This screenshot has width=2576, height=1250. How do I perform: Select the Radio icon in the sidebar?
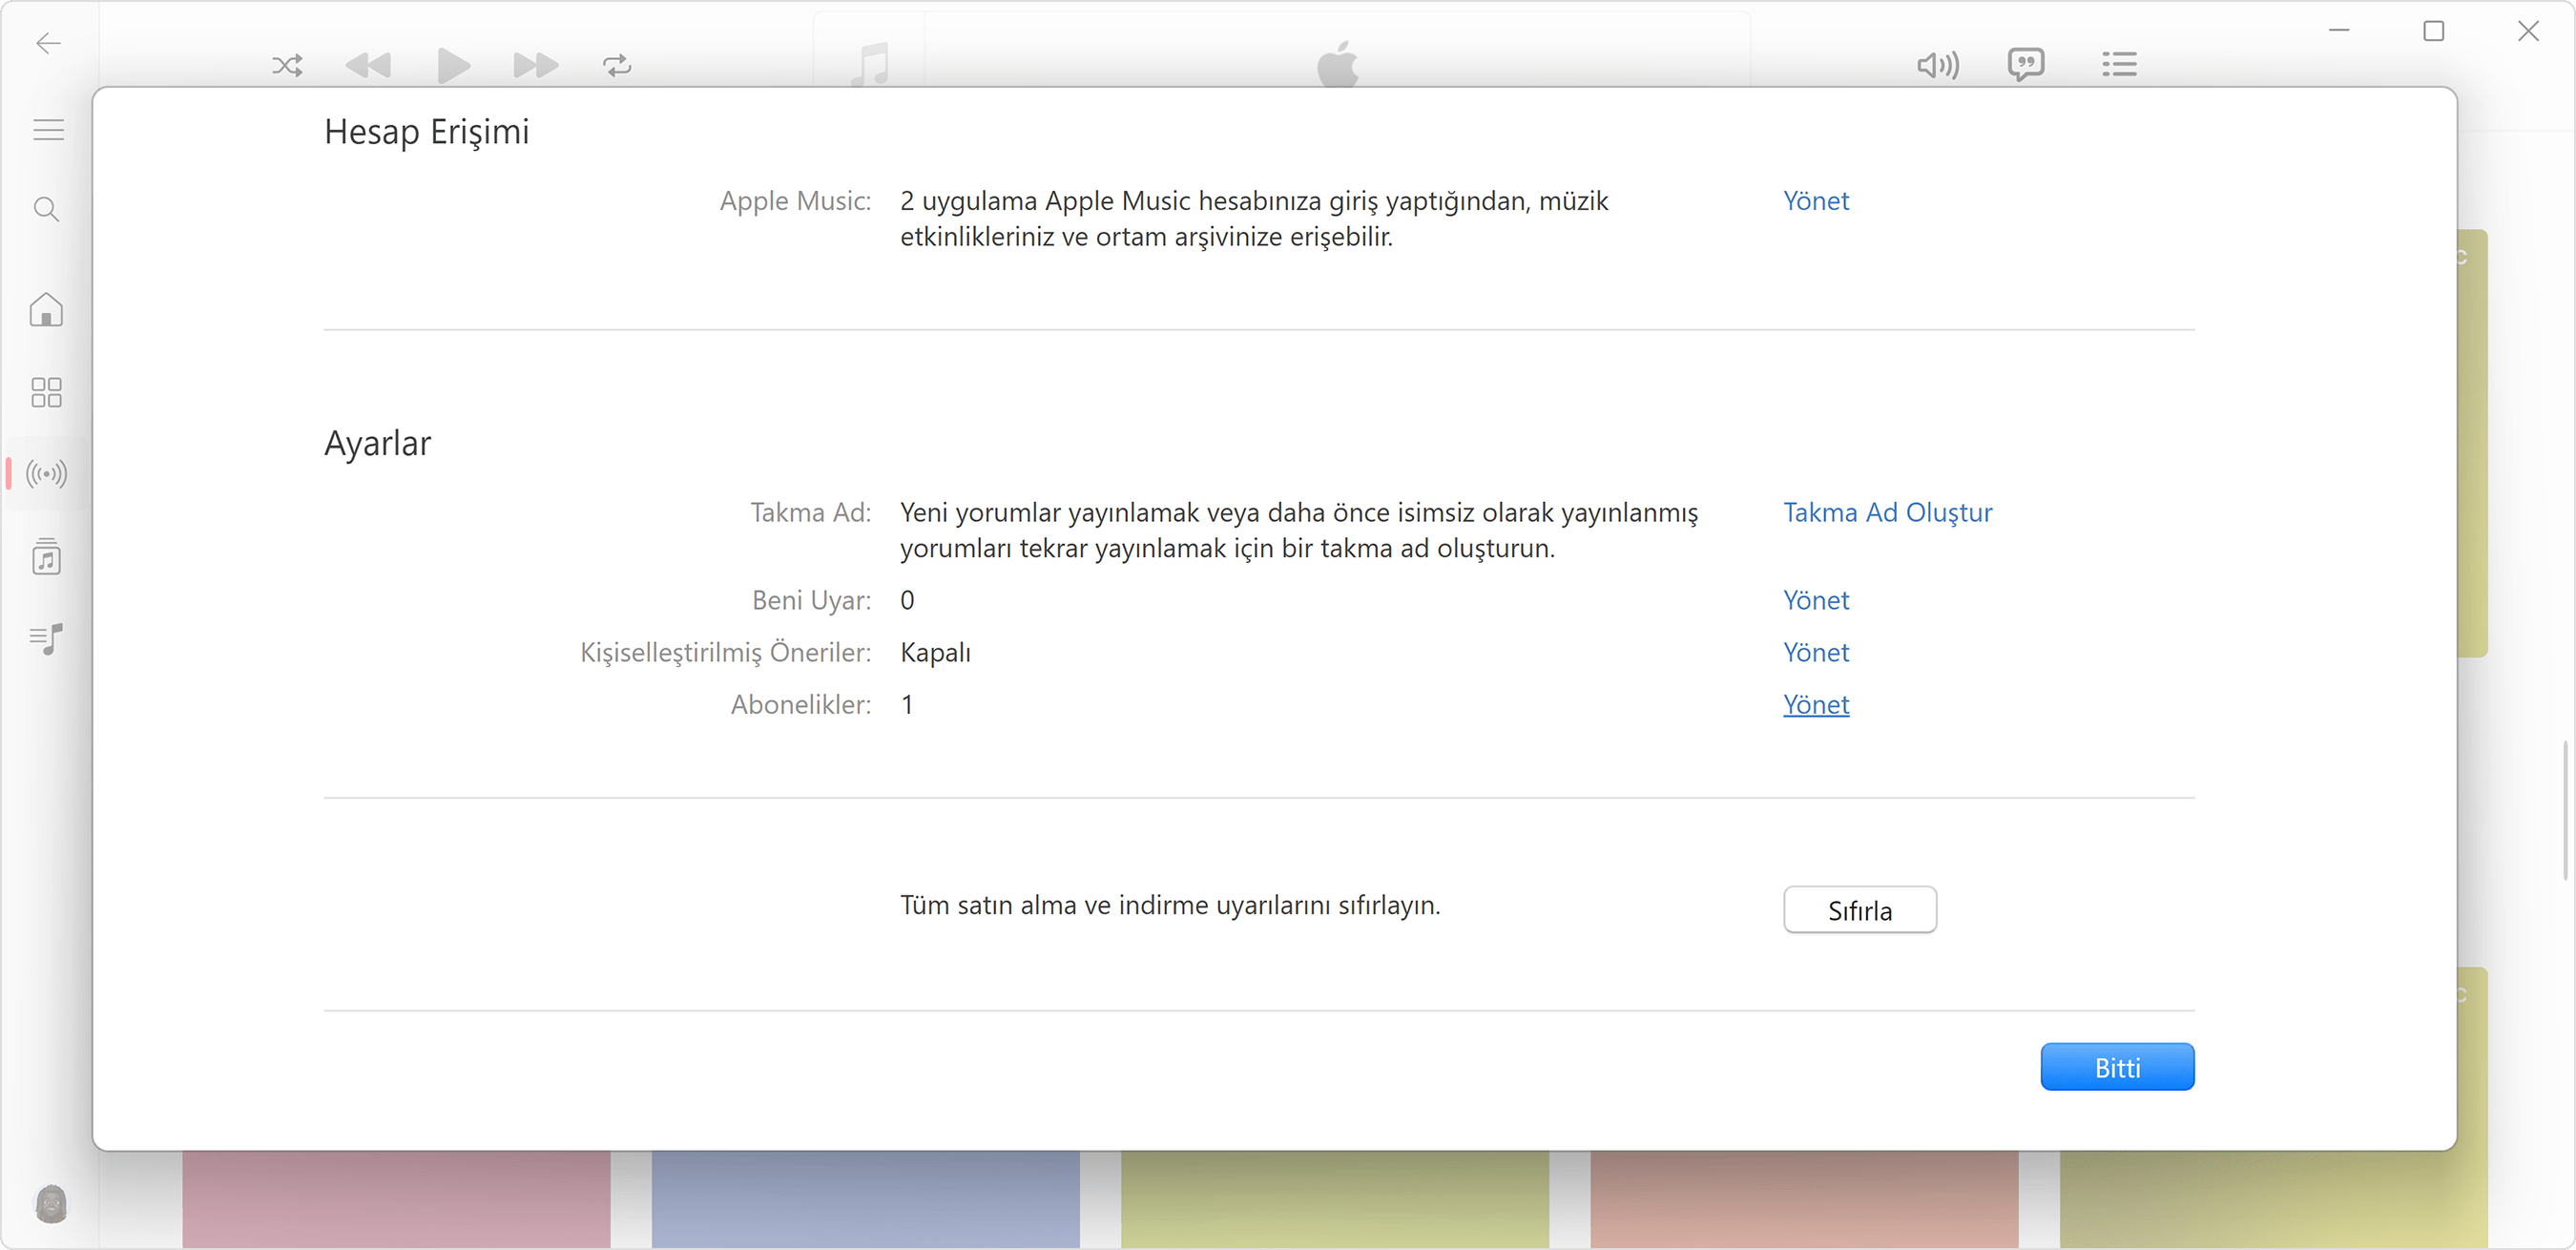click(45, 474)
